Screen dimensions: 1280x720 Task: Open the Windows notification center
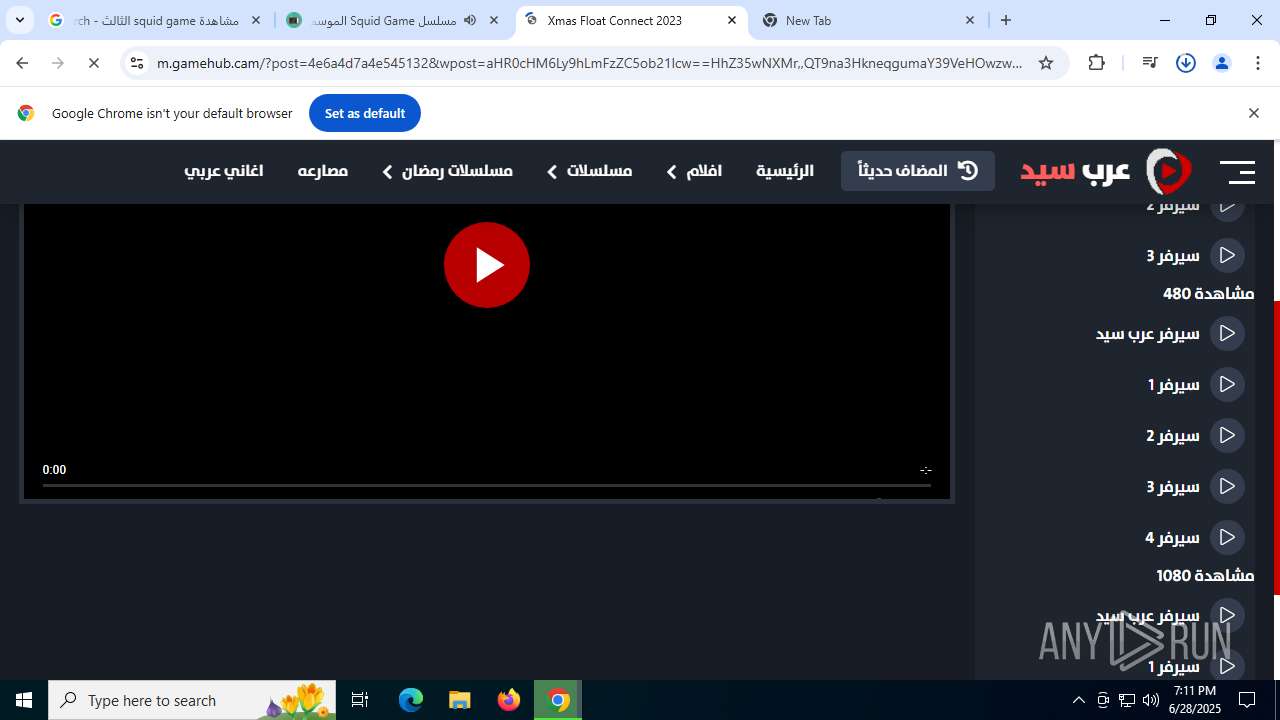[1247, 700]
